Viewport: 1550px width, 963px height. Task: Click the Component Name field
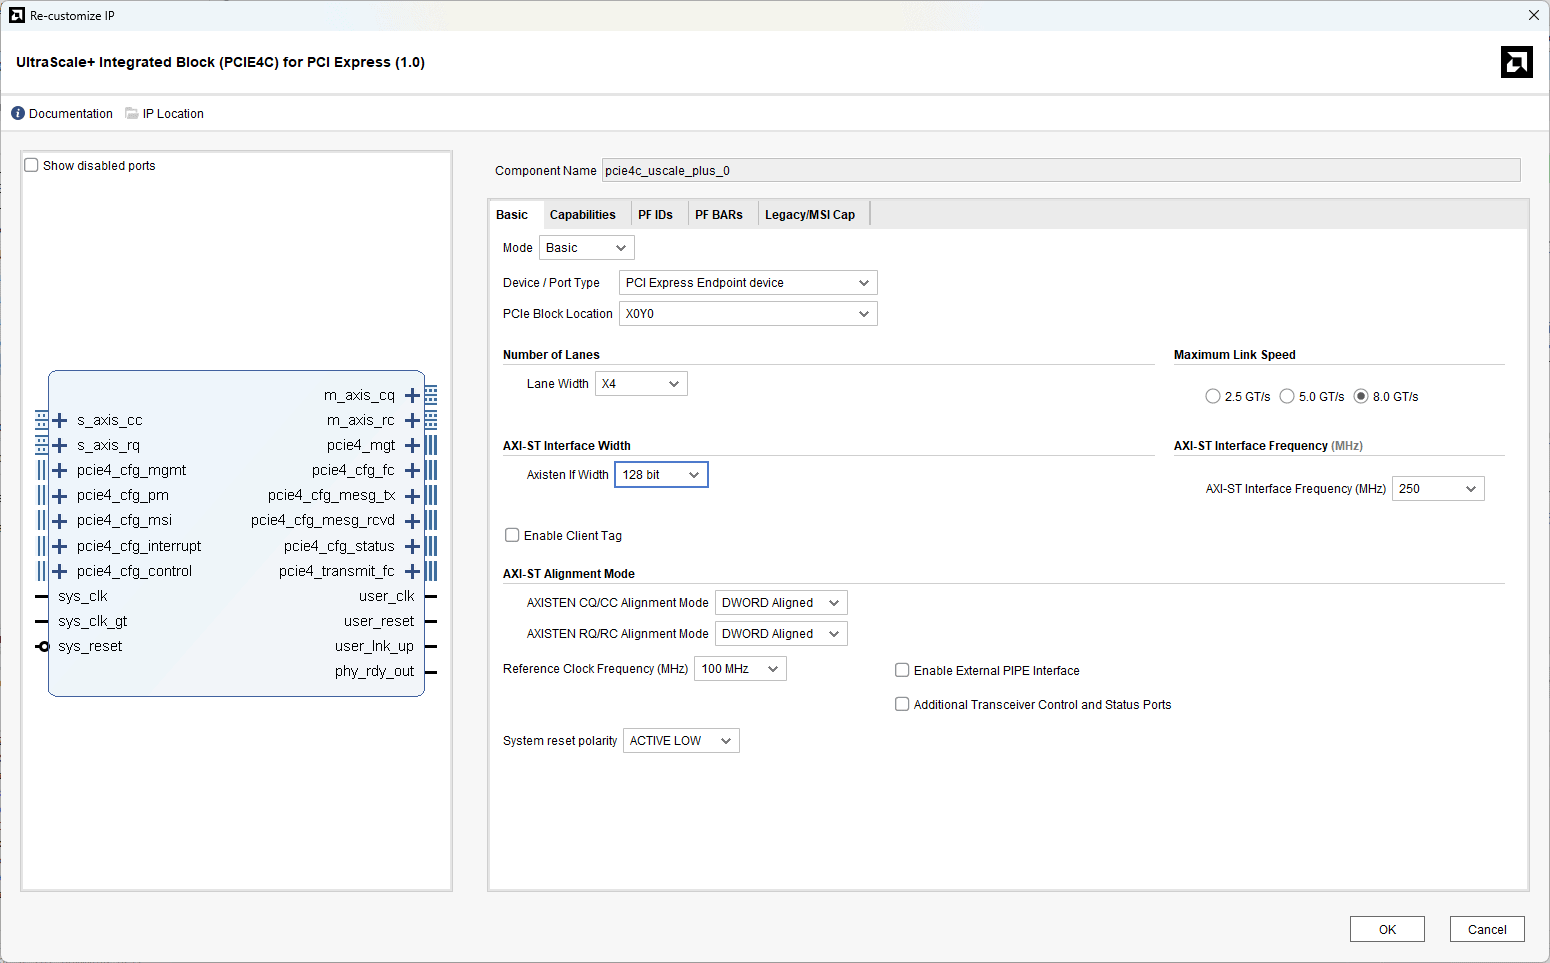coord(1060,171)
